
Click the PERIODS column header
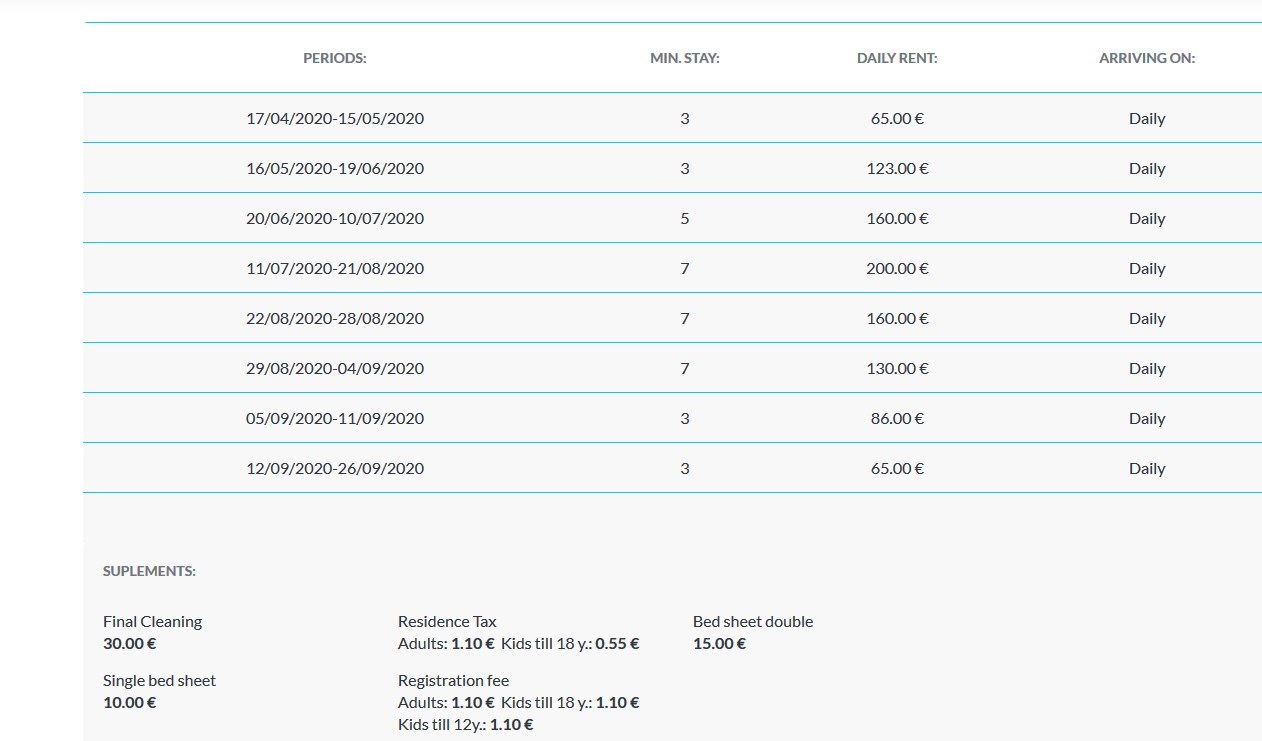click(x=335, y=58)
